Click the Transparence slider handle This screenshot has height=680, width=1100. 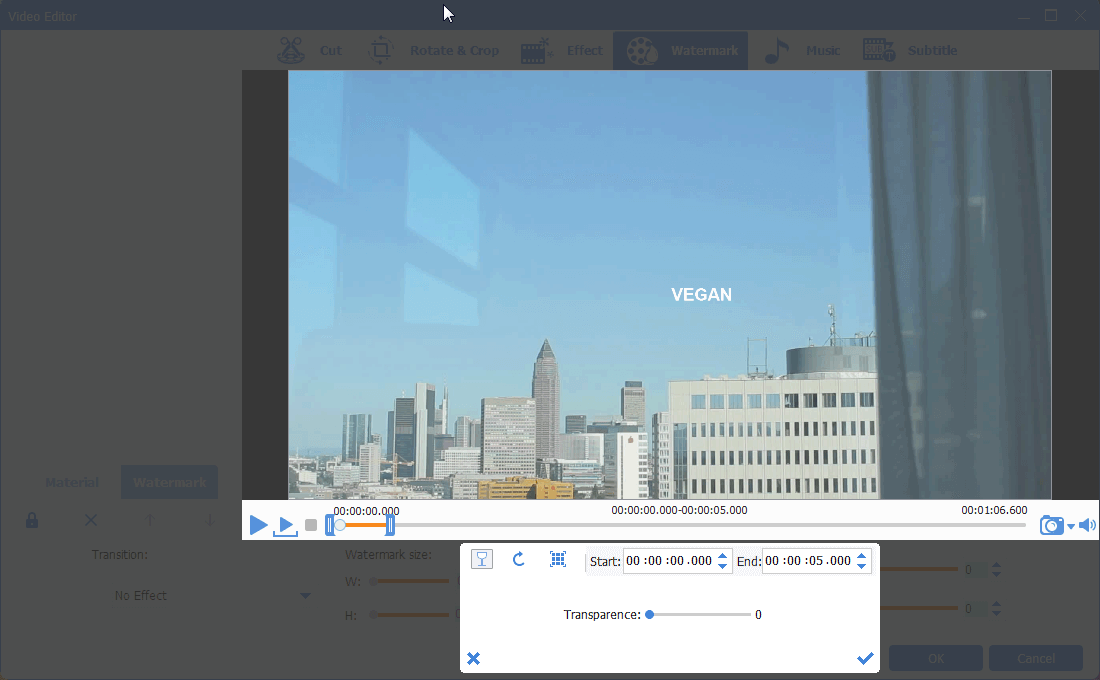click(650, 615)
